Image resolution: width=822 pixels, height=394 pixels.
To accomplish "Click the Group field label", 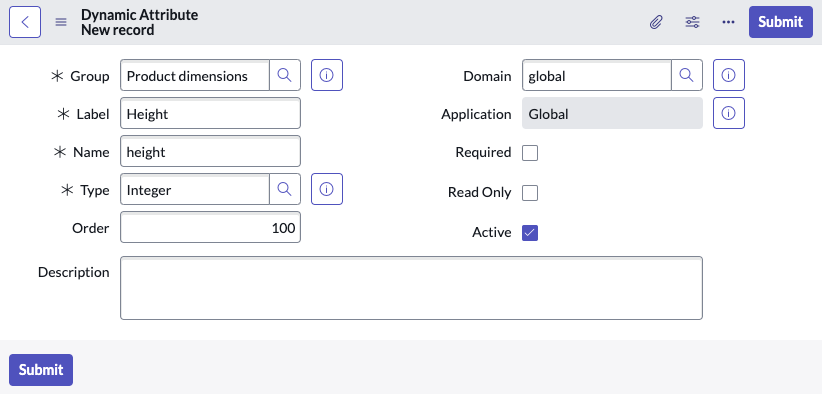I will tap(90, 76).
